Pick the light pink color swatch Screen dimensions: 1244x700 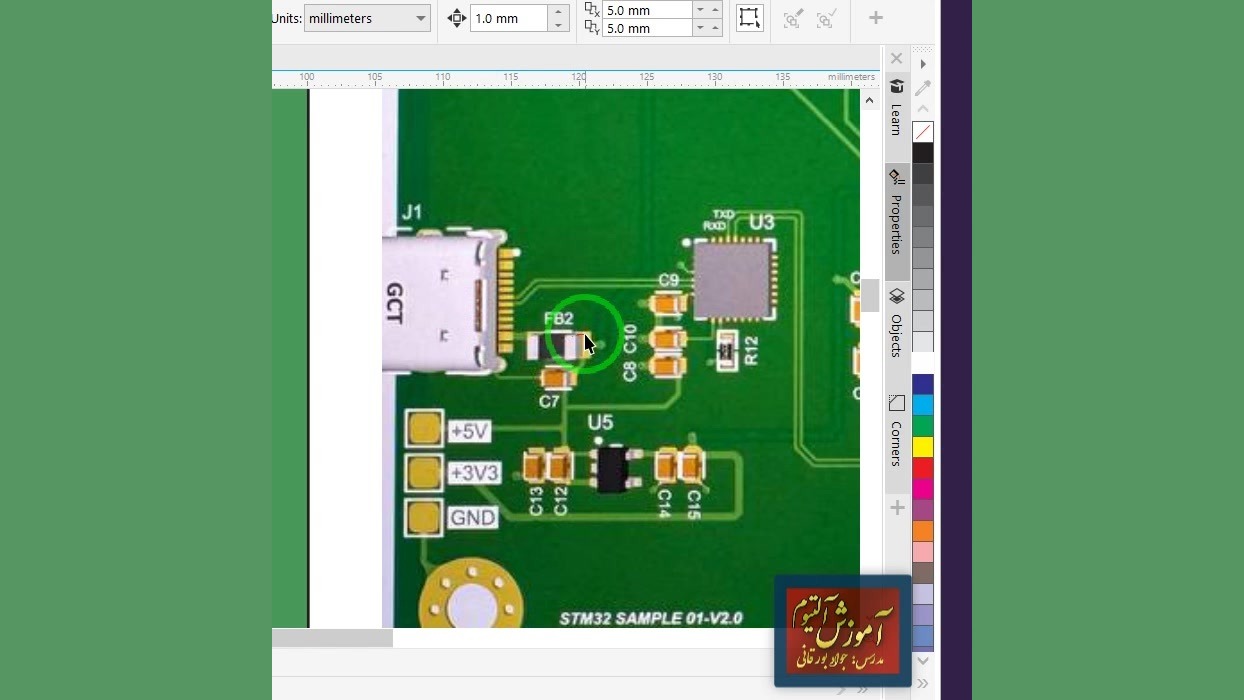pos(923,552)
